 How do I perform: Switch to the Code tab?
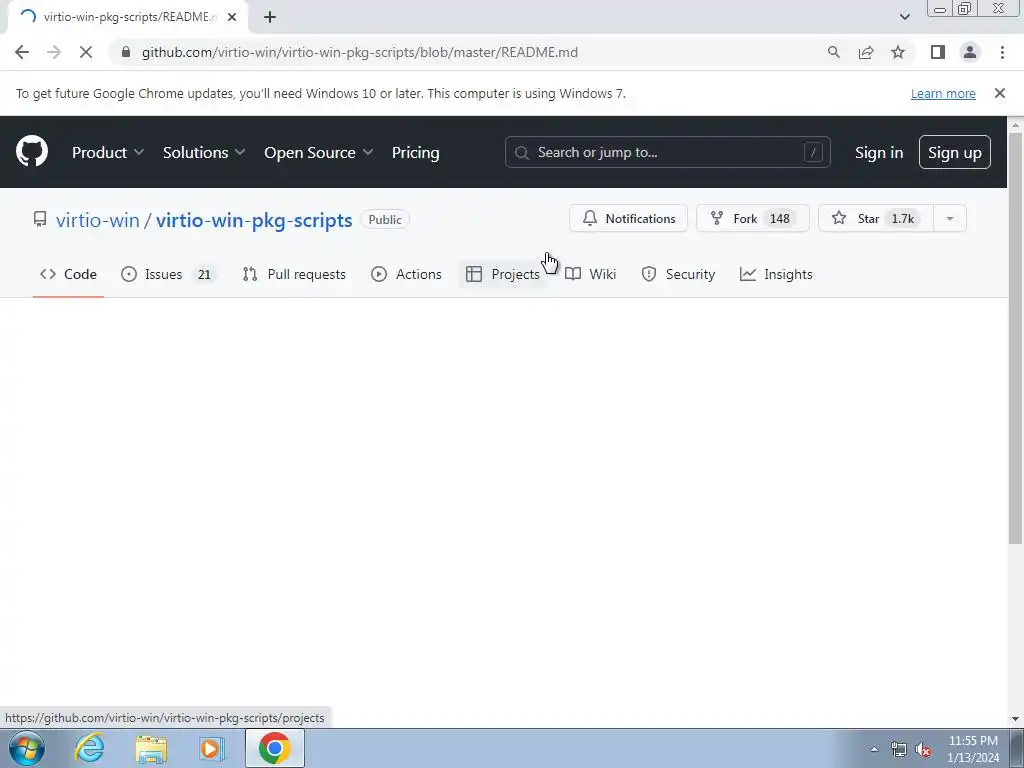tap(69, 274)
